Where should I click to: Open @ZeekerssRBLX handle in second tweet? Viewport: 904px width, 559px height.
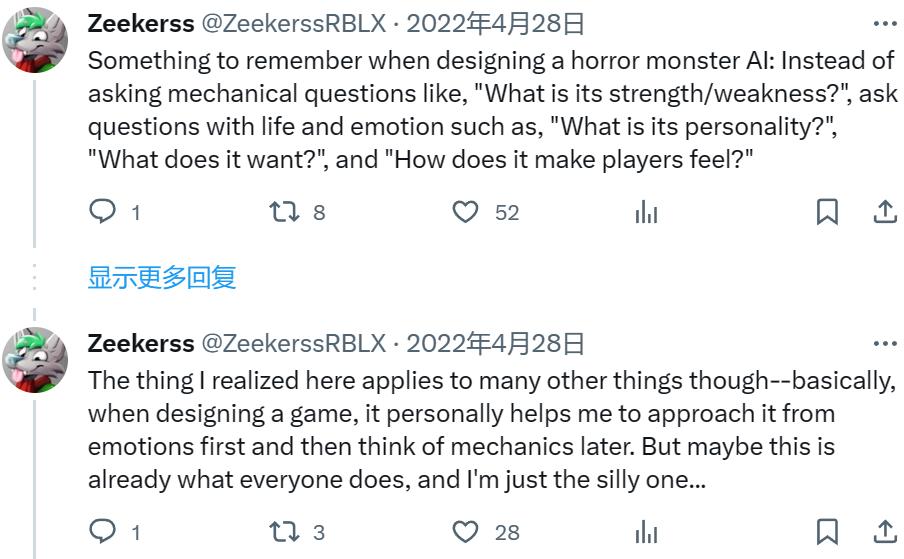pyautogui.click(x=293, y=343)
